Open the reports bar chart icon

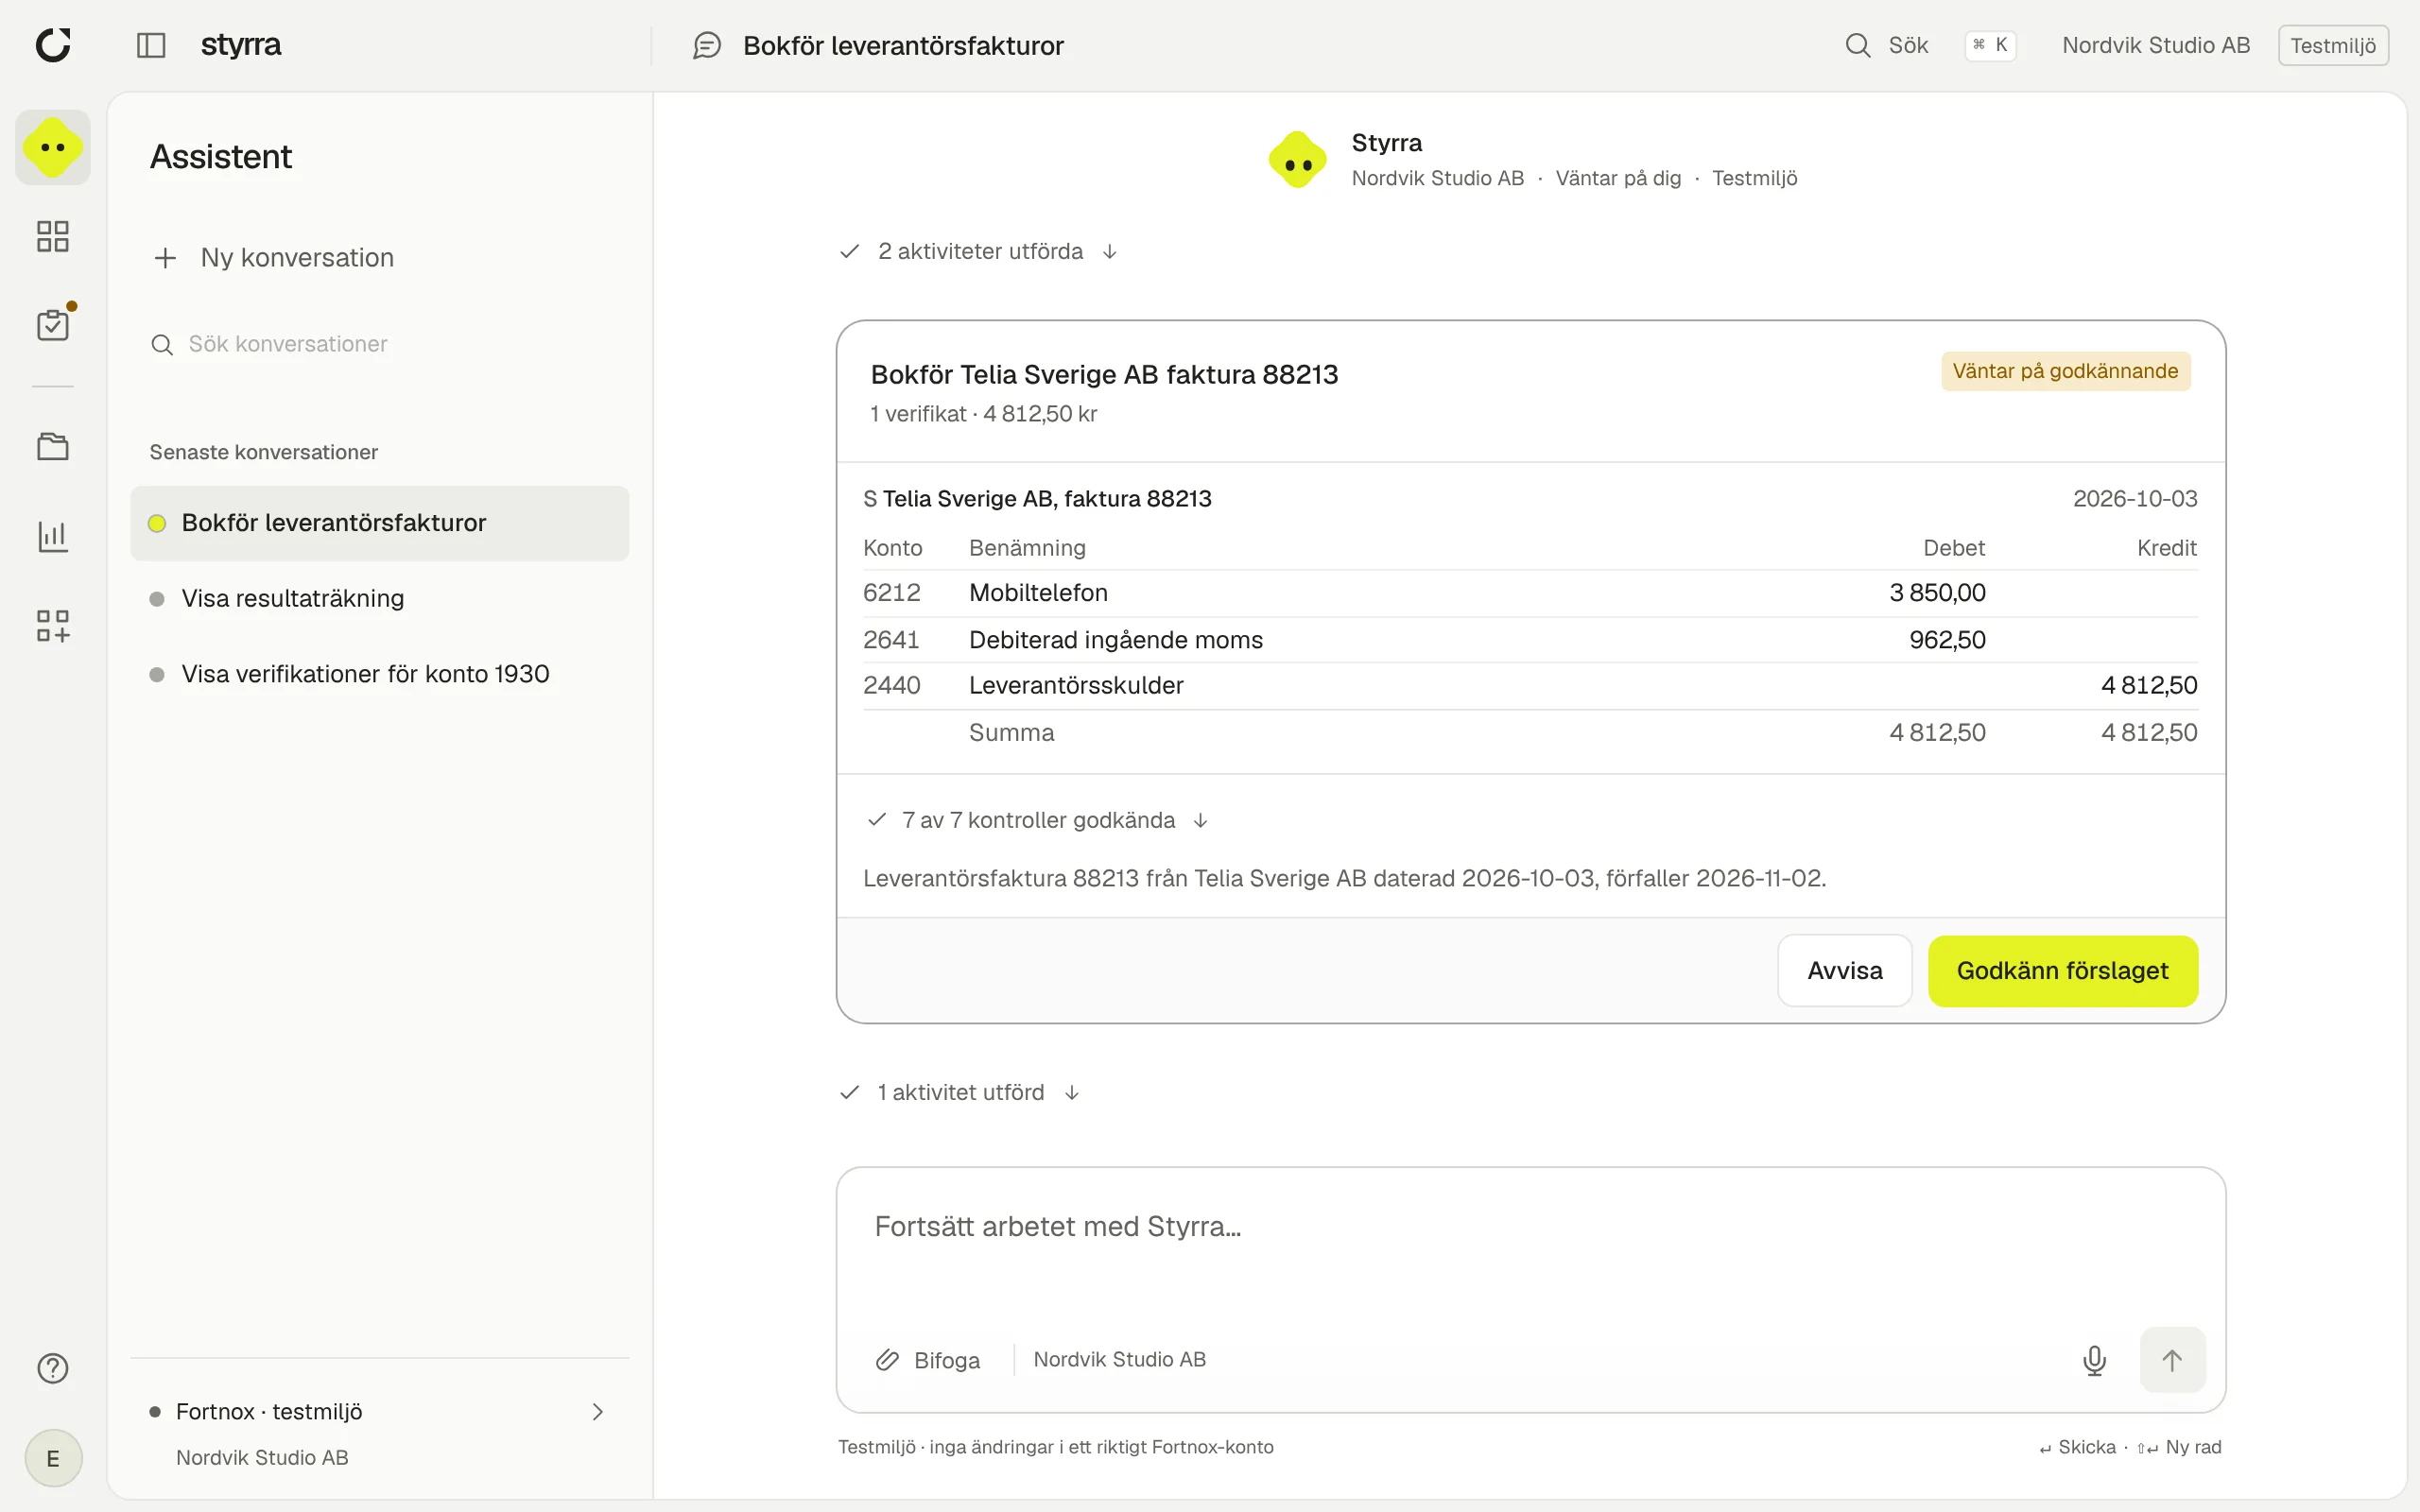[x=53, y=536]
